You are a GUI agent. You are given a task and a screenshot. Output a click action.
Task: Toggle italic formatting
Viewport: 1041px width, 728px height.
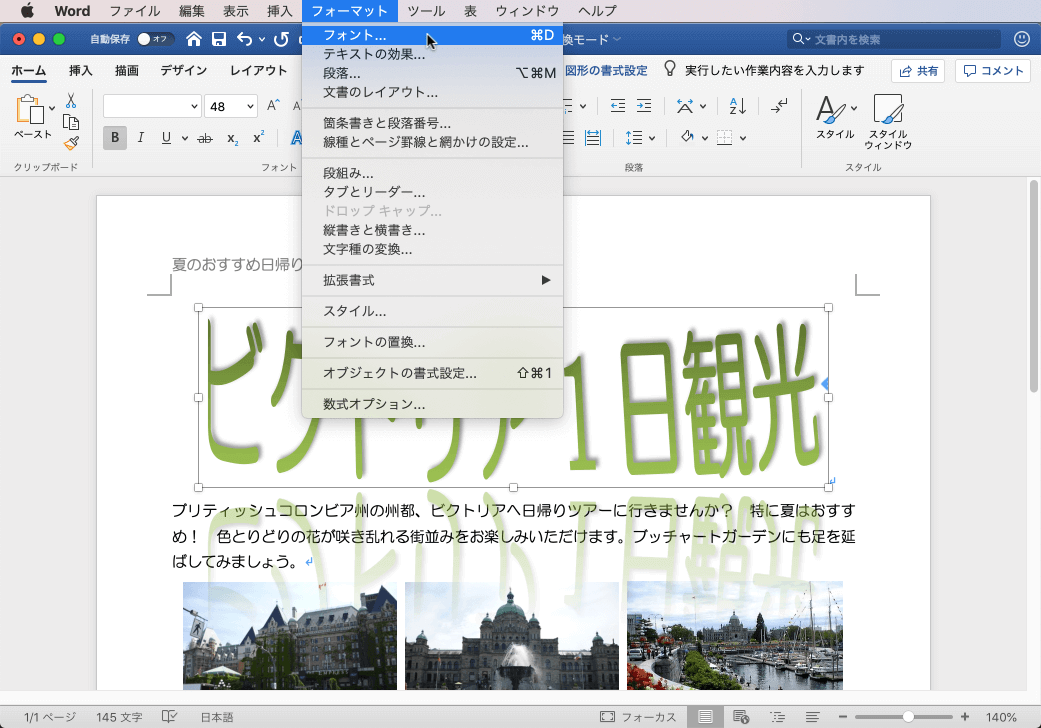tap(140, 137)
